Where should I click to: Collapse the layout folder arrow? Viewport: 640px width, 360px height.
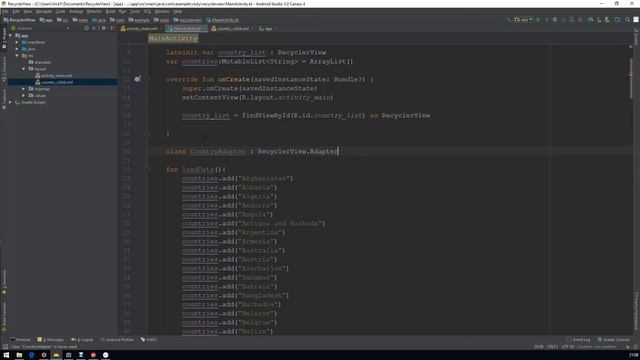point(24,69)
